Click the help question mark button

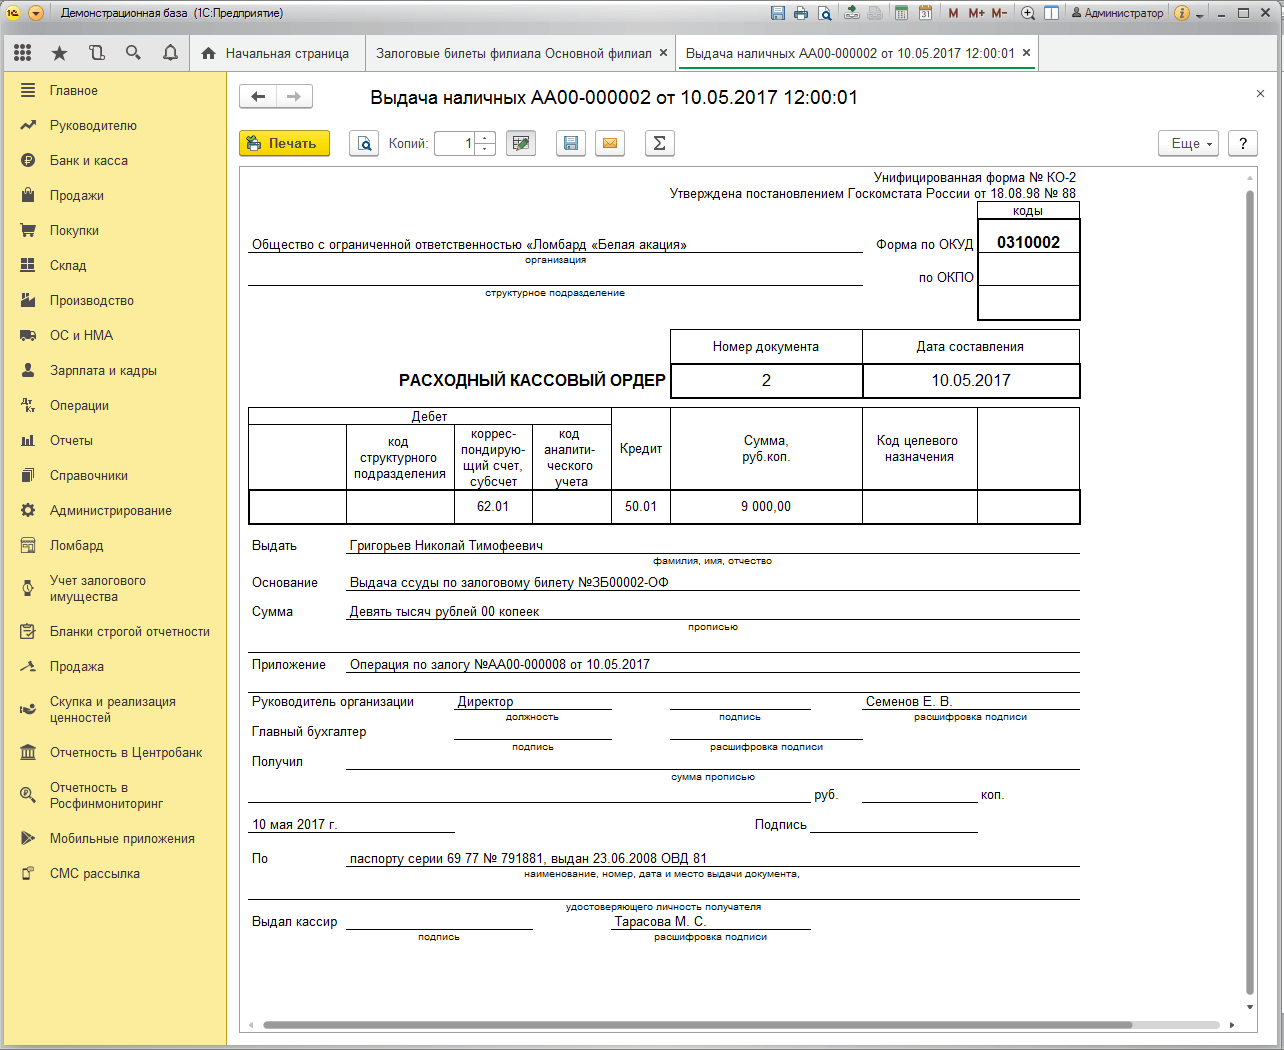pyautogui.click(x=1243, y=143)
